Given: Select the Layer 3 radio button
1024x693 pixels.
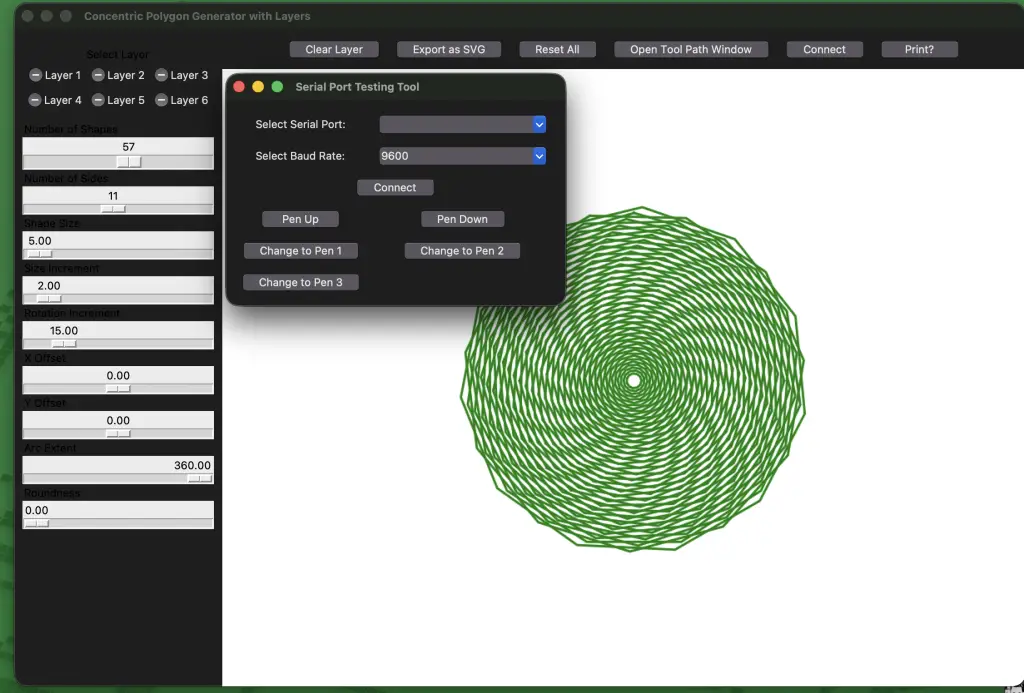Looking at the screenshot, I should coord(182,75).
